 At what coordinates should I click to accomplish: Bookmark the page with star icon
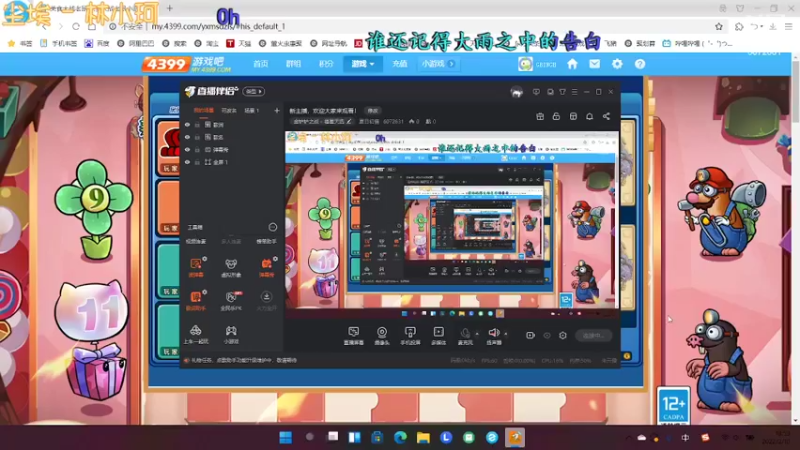pos(719,27)
